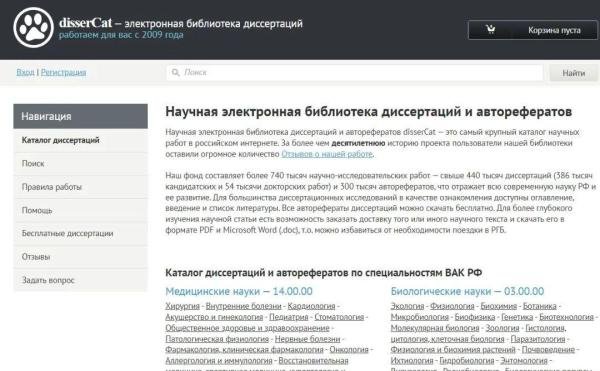Open the 'Биофизика' link

click(x=474, y=317)
